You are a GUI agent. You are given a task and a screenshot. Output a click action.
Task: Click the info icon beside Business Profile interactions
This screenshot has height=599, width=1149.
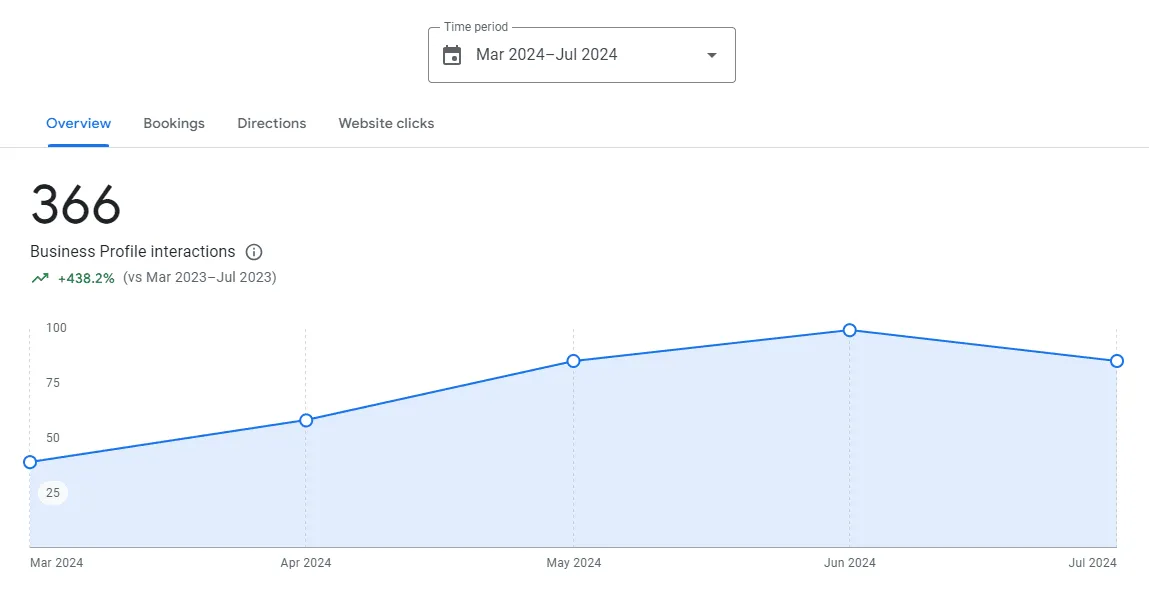coord(254,252)
